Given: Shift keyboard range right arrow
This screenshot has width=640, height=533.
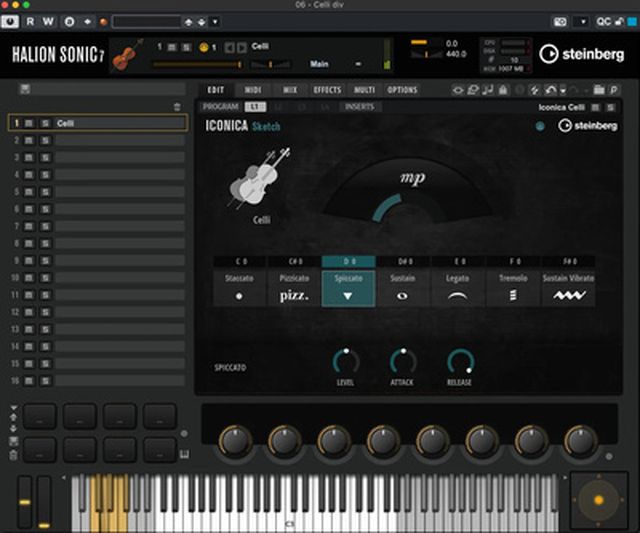Looking at the screenshot, I should pyautogui.click(x=565, y=477).
